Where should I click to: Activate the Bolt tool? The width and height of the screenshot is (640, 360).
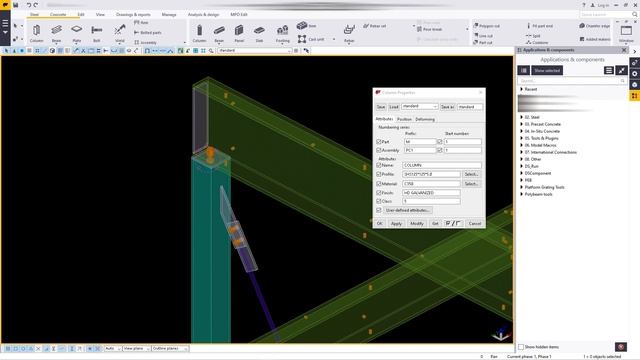click(96, 33)
